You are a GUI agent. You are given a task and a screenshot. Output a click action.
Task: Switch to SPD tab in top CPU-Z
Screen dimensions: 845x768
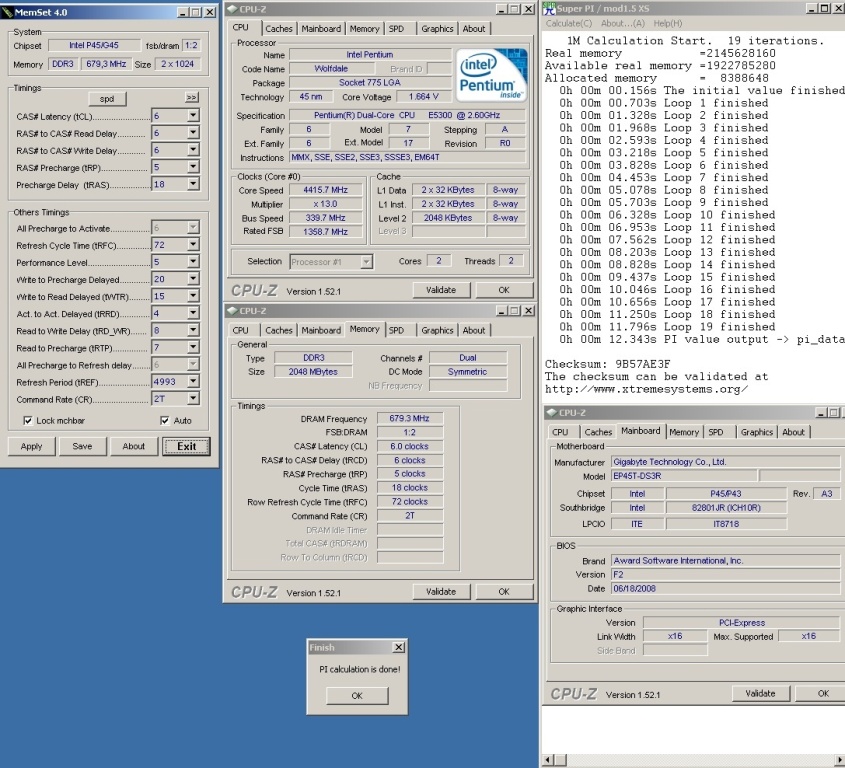click(396, 29)
